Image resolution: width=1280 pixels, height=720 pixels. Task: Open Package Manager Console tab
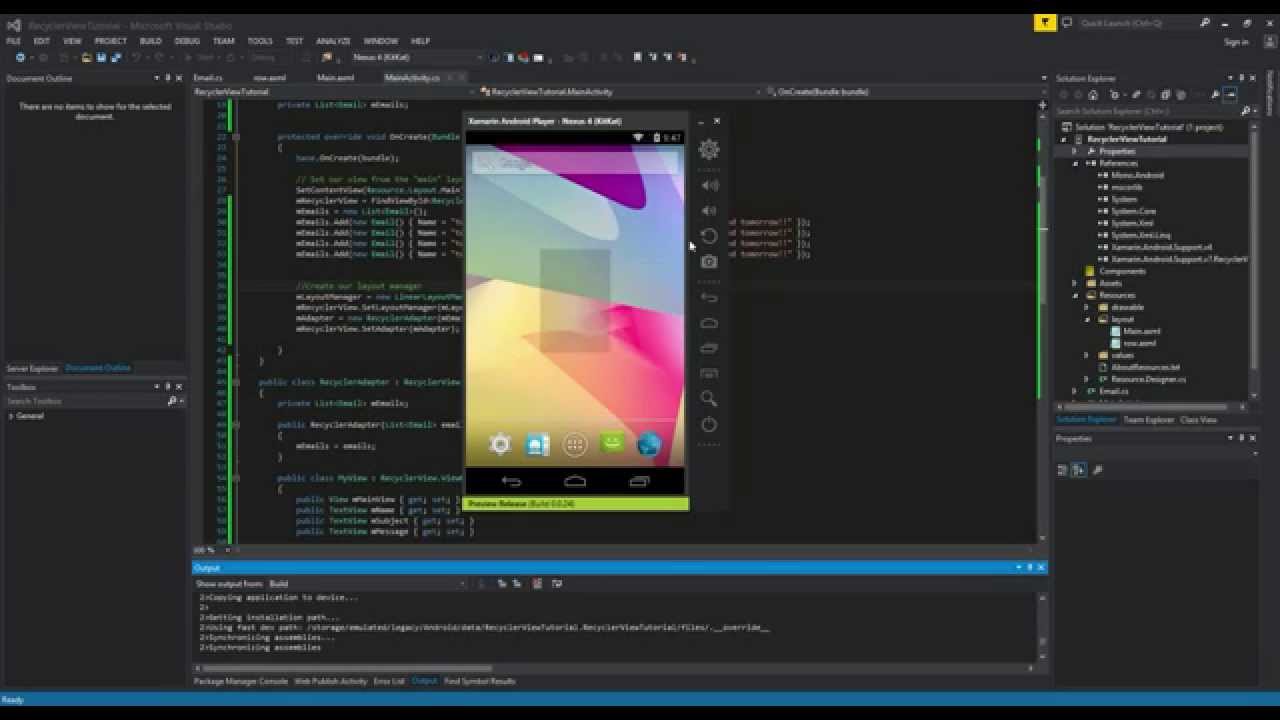[x=240, y=681]
